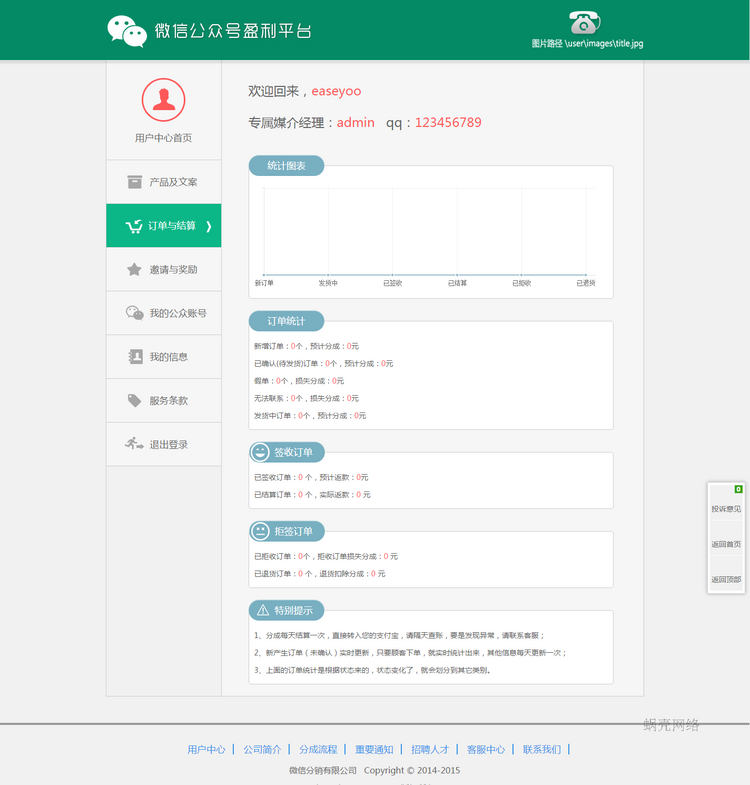The image size is (750, 785).
Task: Click the running person icon beside 退出登录
Action: tap(134, 444)
